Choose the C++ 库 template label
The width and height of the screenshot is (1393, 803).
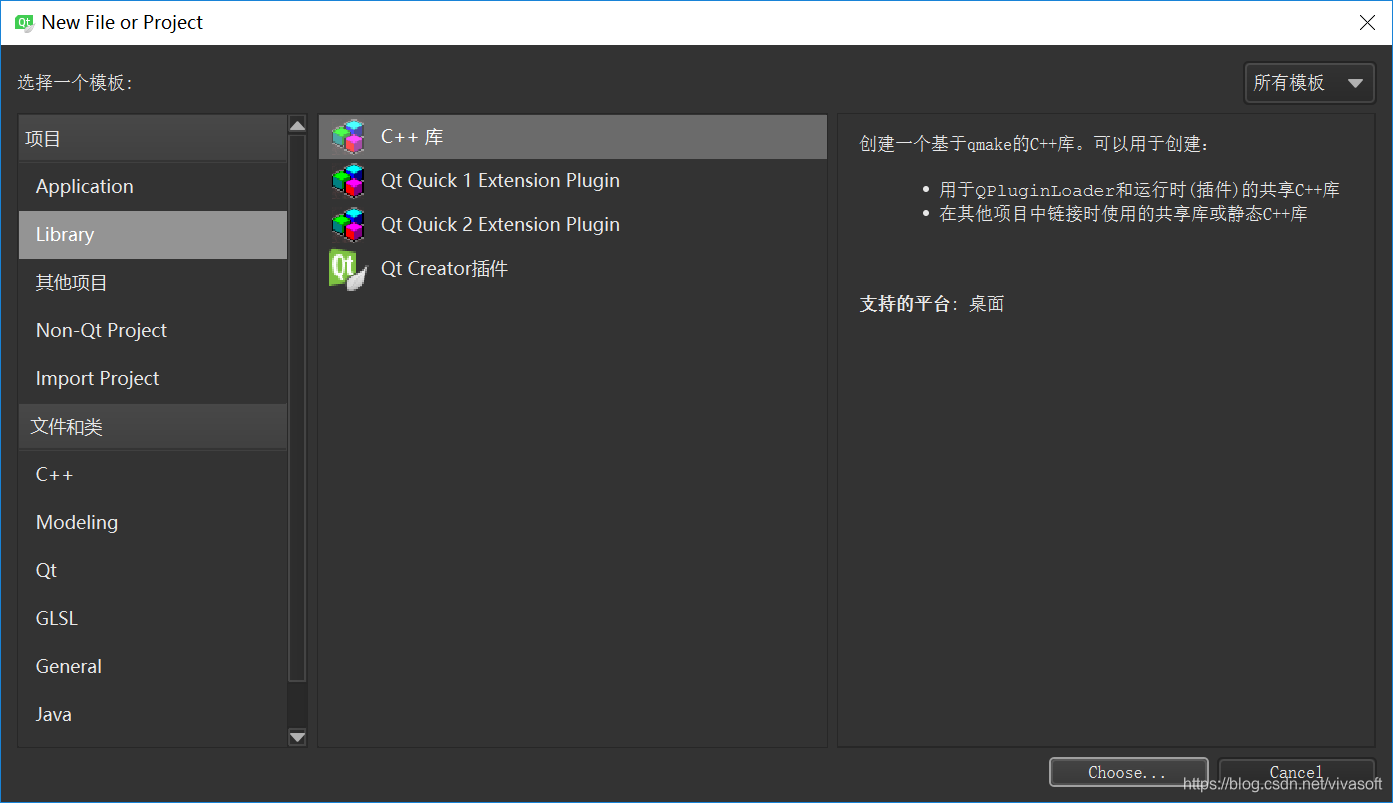412,137
